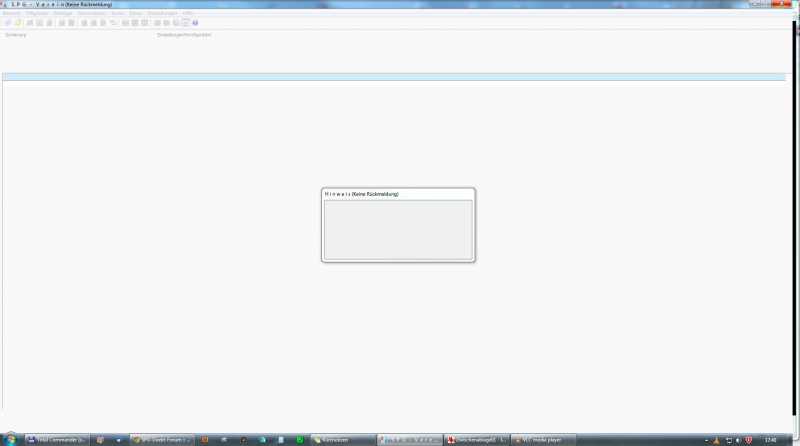Click the first icon in the toolbar

coord(7,22)
